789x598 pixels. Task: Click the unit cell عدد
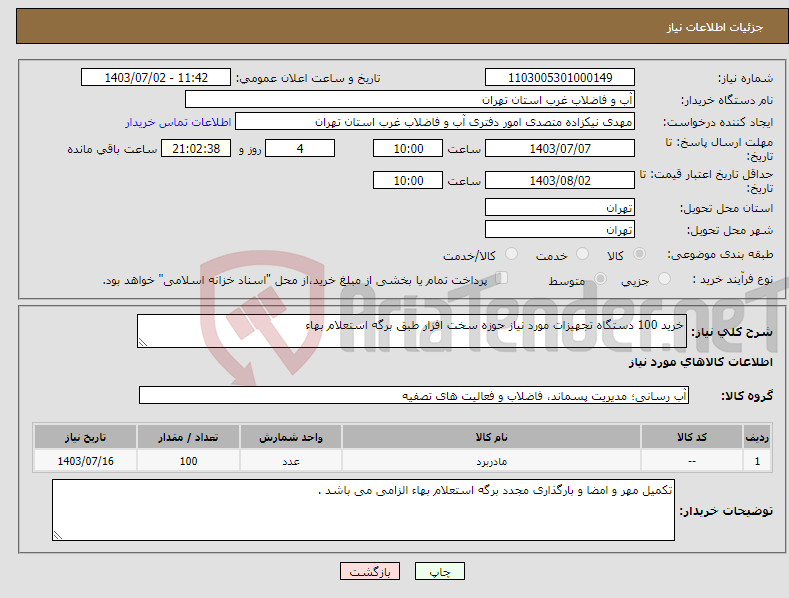pyautogui.click(x=291, y=461)
